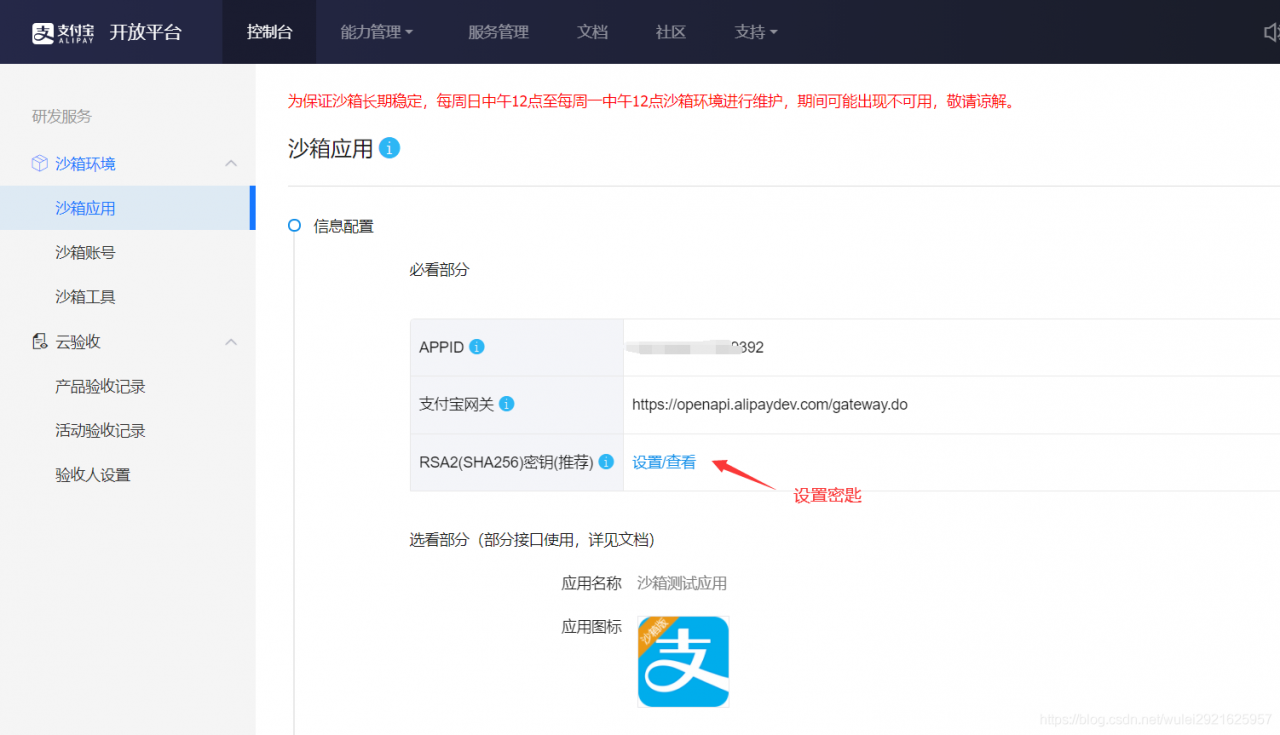
Task: Click the info icon next to APPID
Action: pos(477,347)
